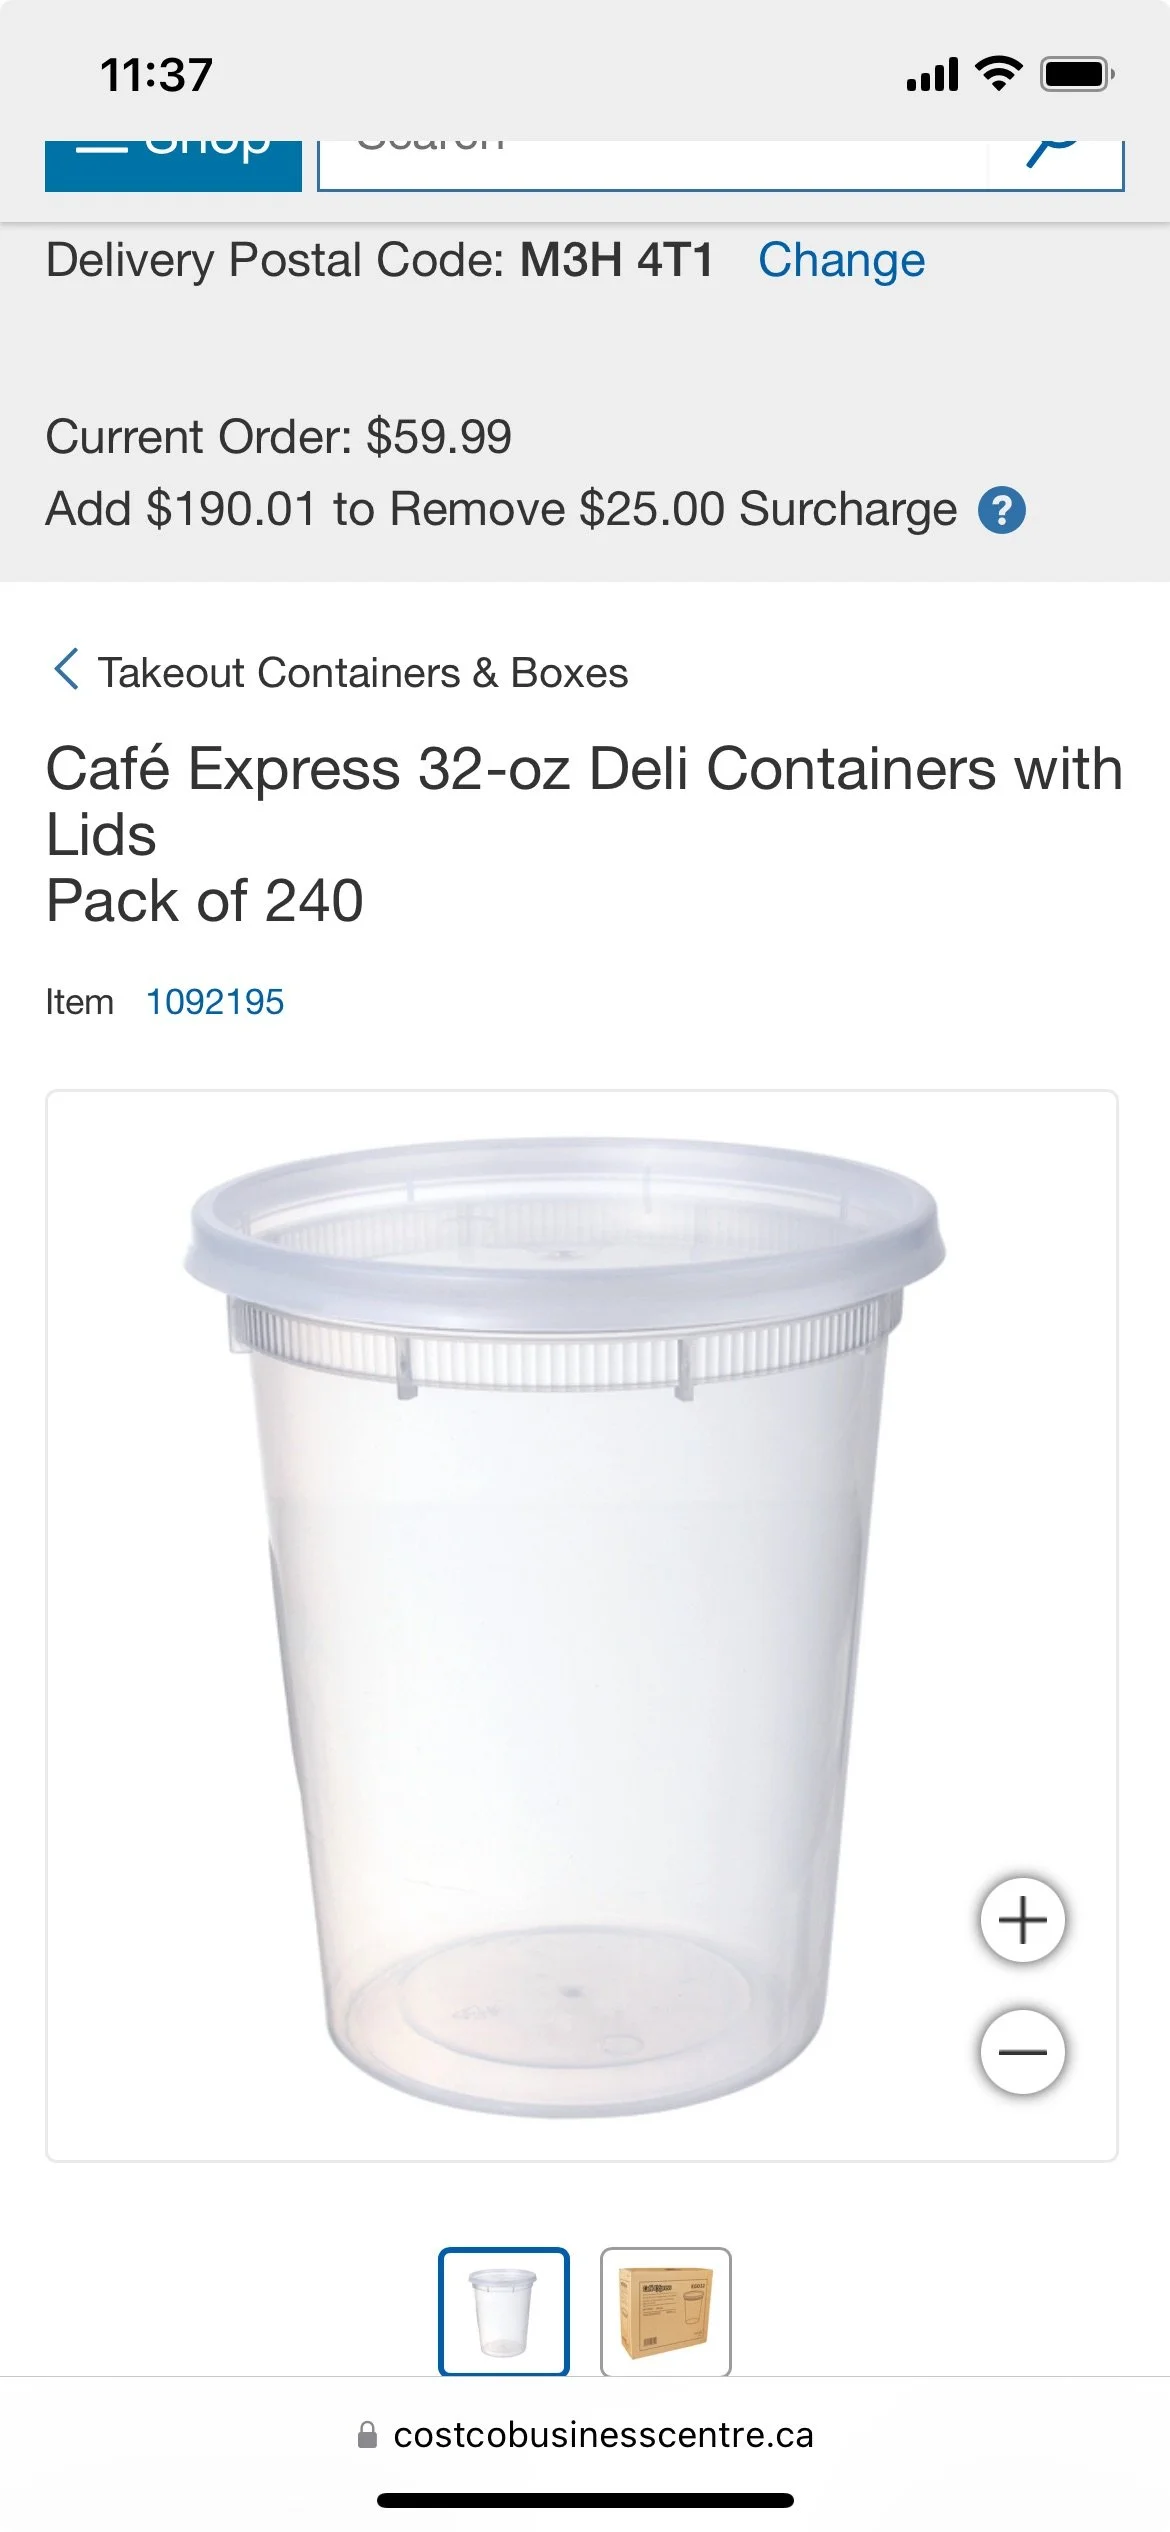Image resolution: width=1170 pixels, height=2532 pixels.
Task: Select the cardboard box packaging thumbnail
Action: pos(665,2311)
